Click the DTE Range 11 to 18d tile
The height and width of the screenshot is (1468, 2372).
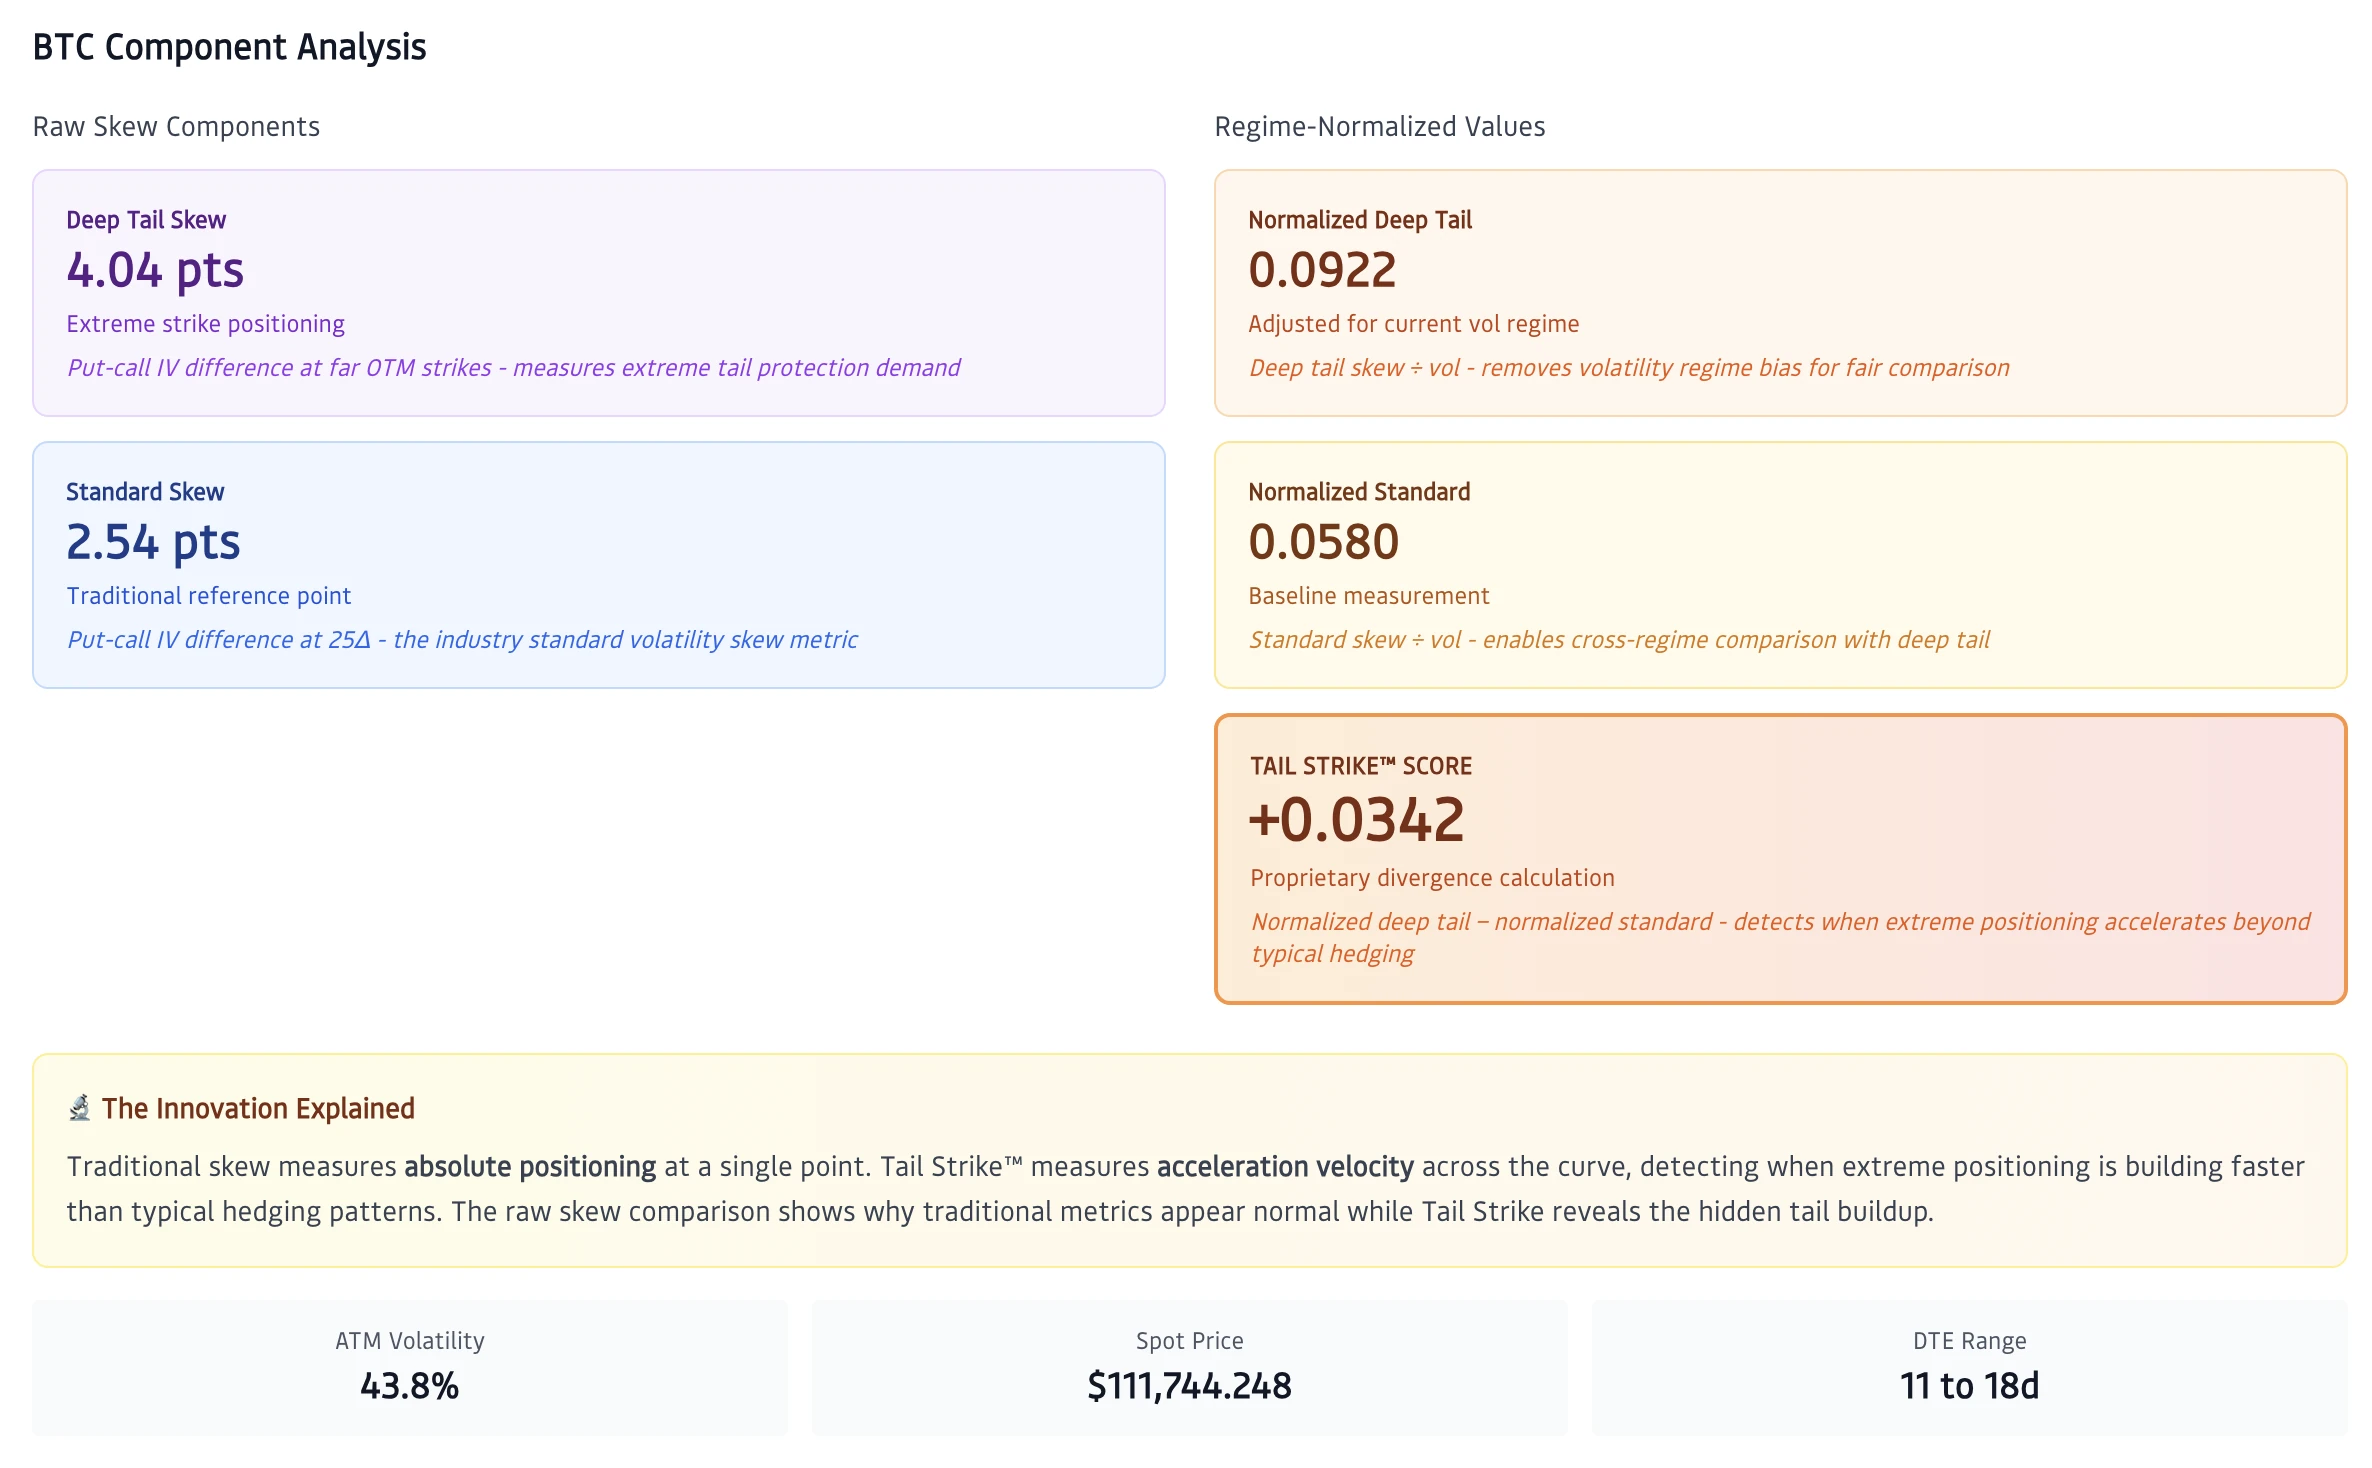[x=1968, y=1367]
